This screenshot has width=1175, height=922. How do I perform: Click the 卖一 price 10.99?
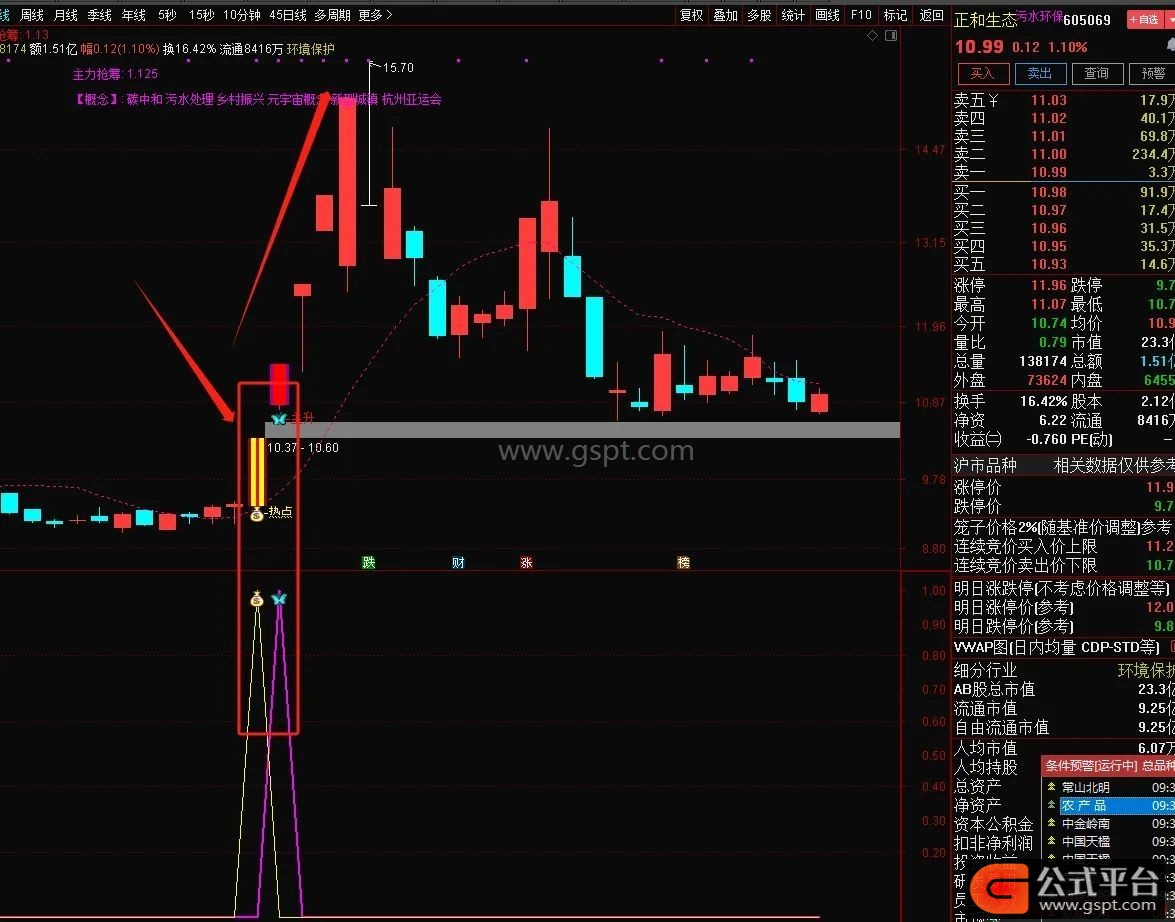pyautogui.click(x=1048, y=172)
